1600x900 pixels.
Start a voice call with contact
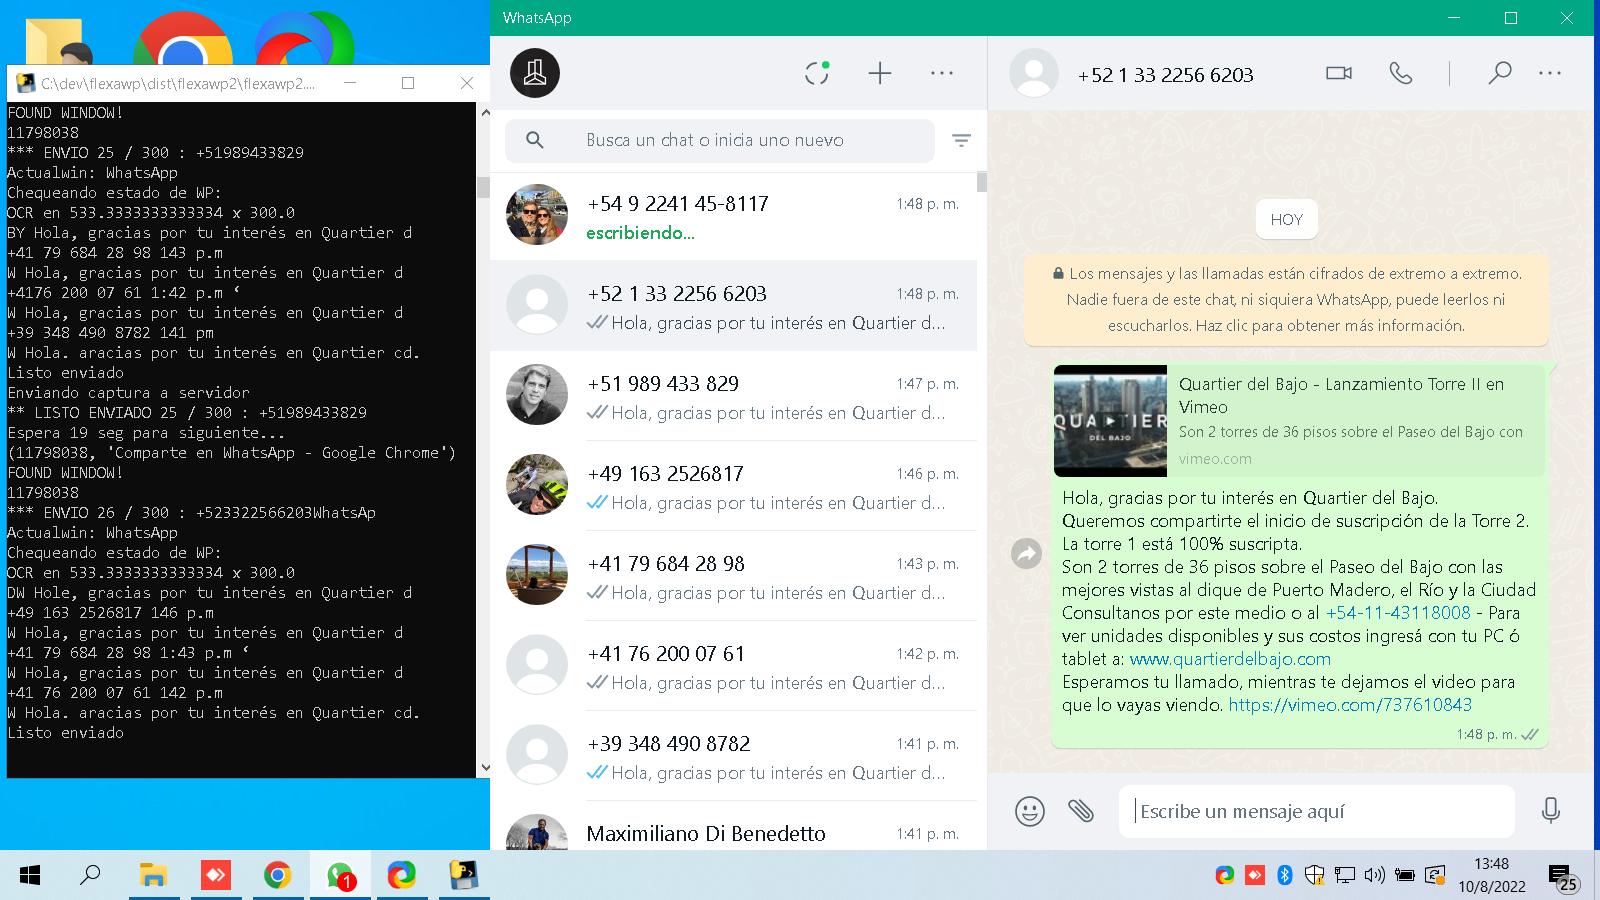pos(1401,73)
